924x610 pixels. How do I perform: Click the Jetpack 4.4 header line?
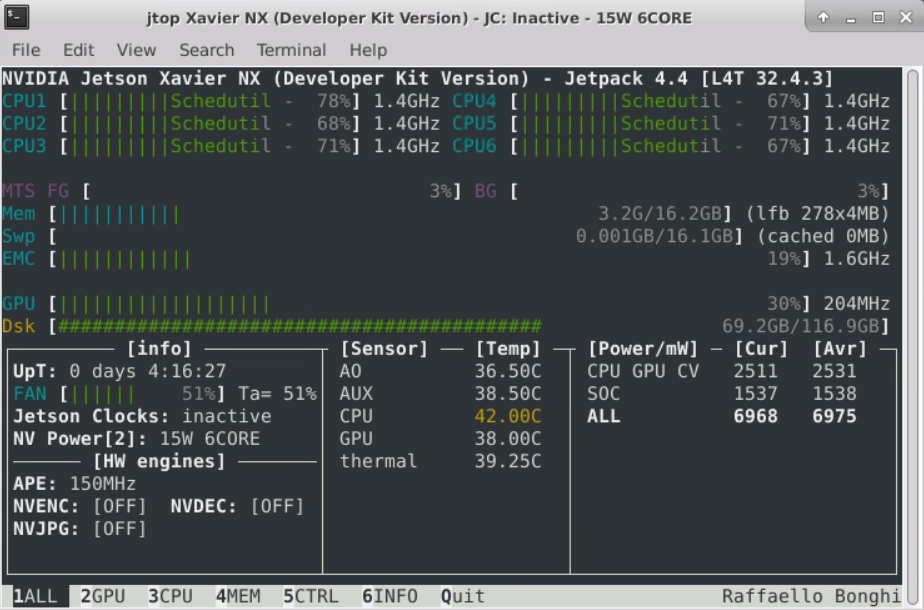[x=418, y=78]
